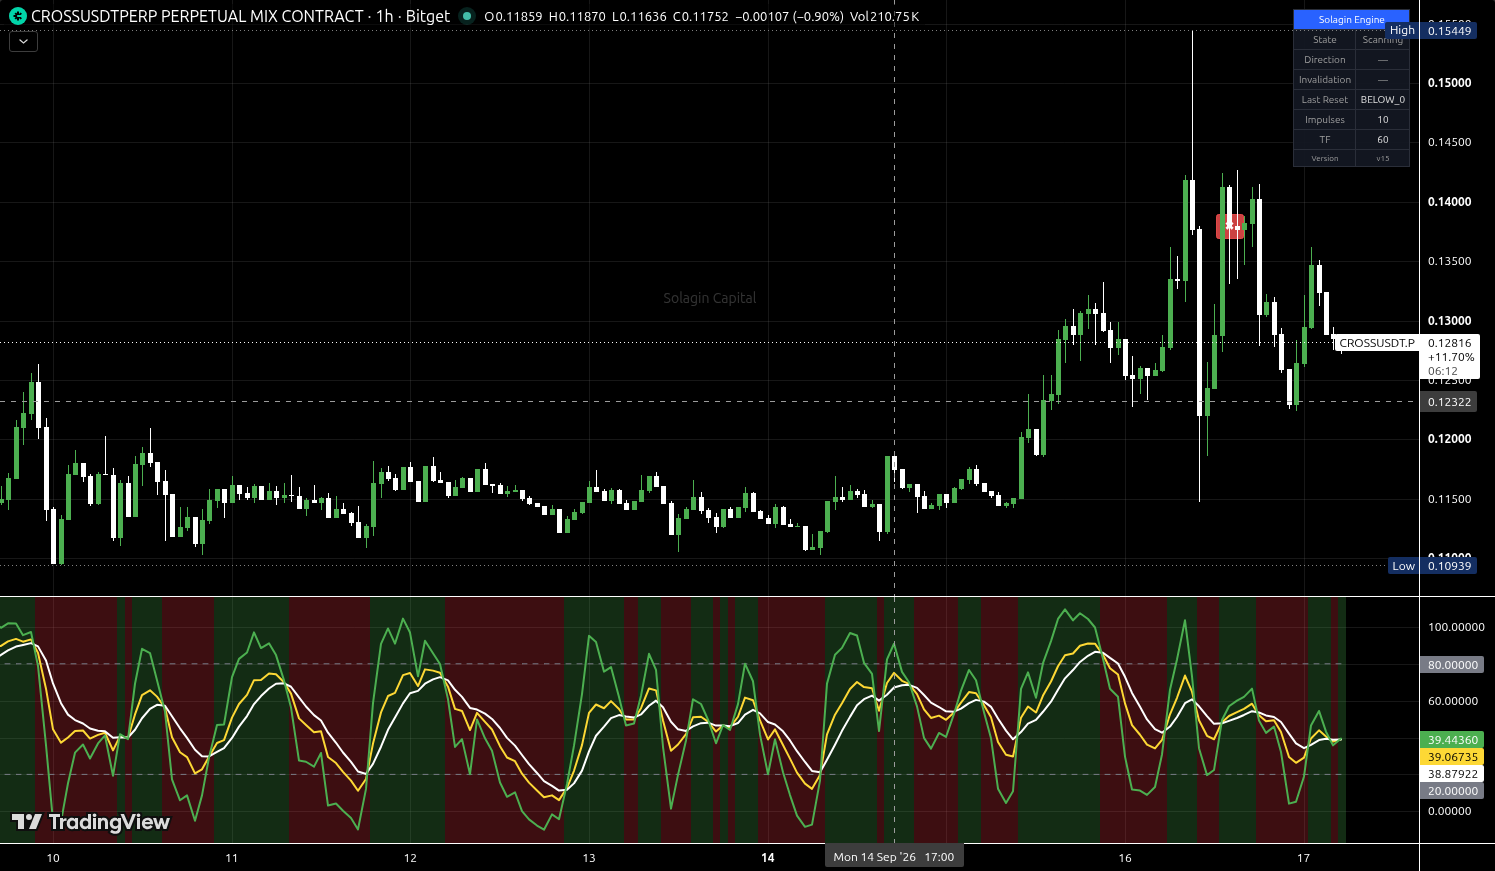This screenshot has height=871, width=1495.
Task: Click the CROSS coin symbol logo icon
Action: [17, 16]
